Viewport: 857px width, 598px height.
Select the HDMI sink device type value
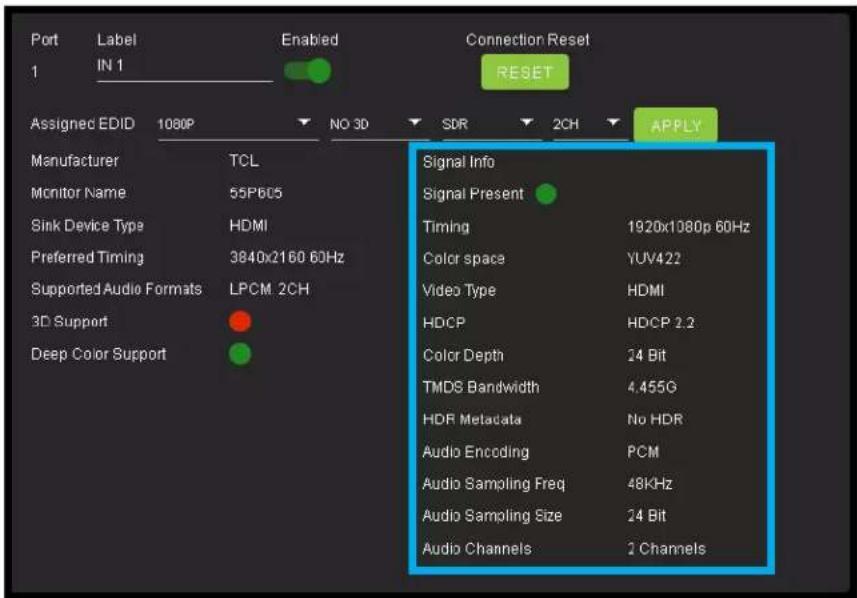pyautogui.click(x=249, y=225)
